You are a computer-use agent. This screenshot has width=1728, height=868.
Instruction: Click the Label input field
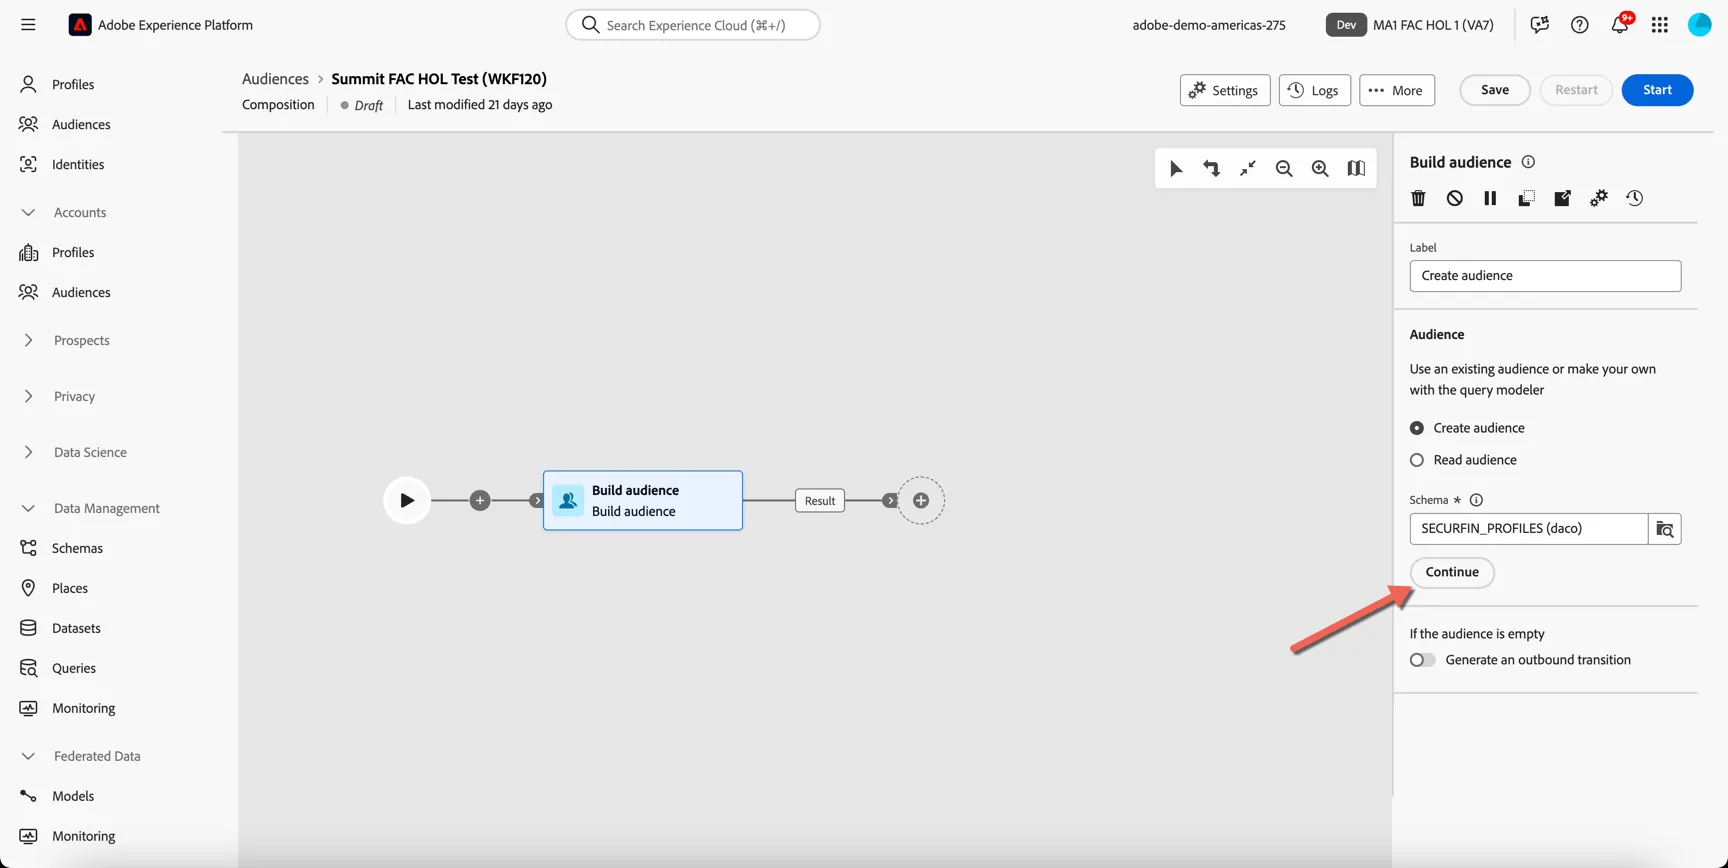1545,276
